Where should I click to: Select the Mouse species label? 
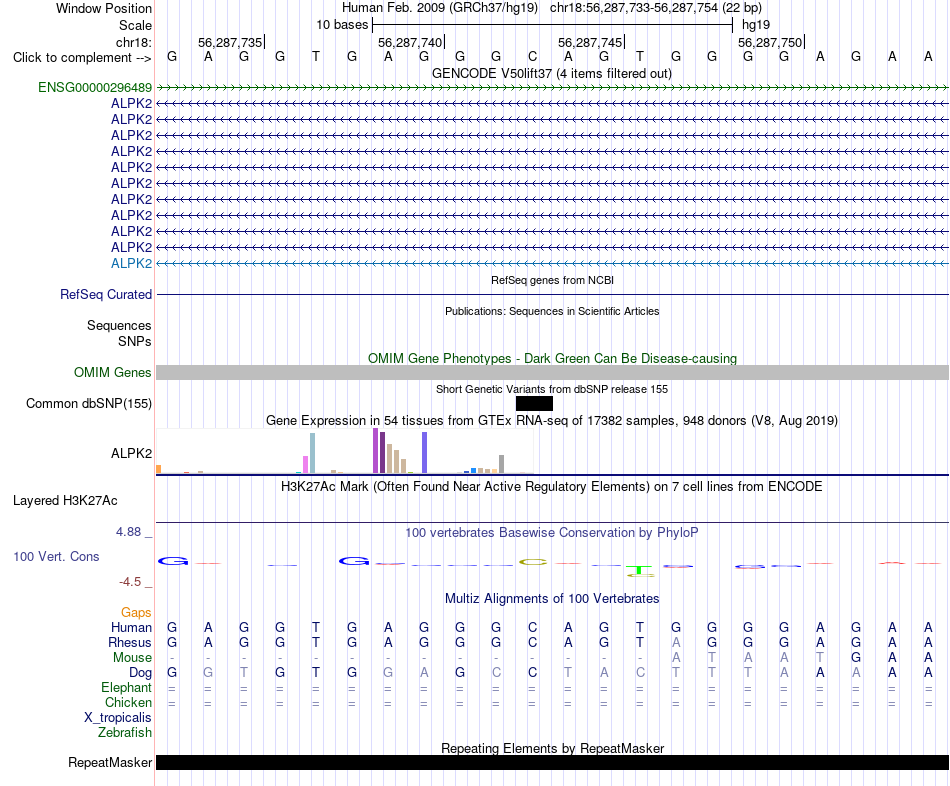tap(132, 658)
